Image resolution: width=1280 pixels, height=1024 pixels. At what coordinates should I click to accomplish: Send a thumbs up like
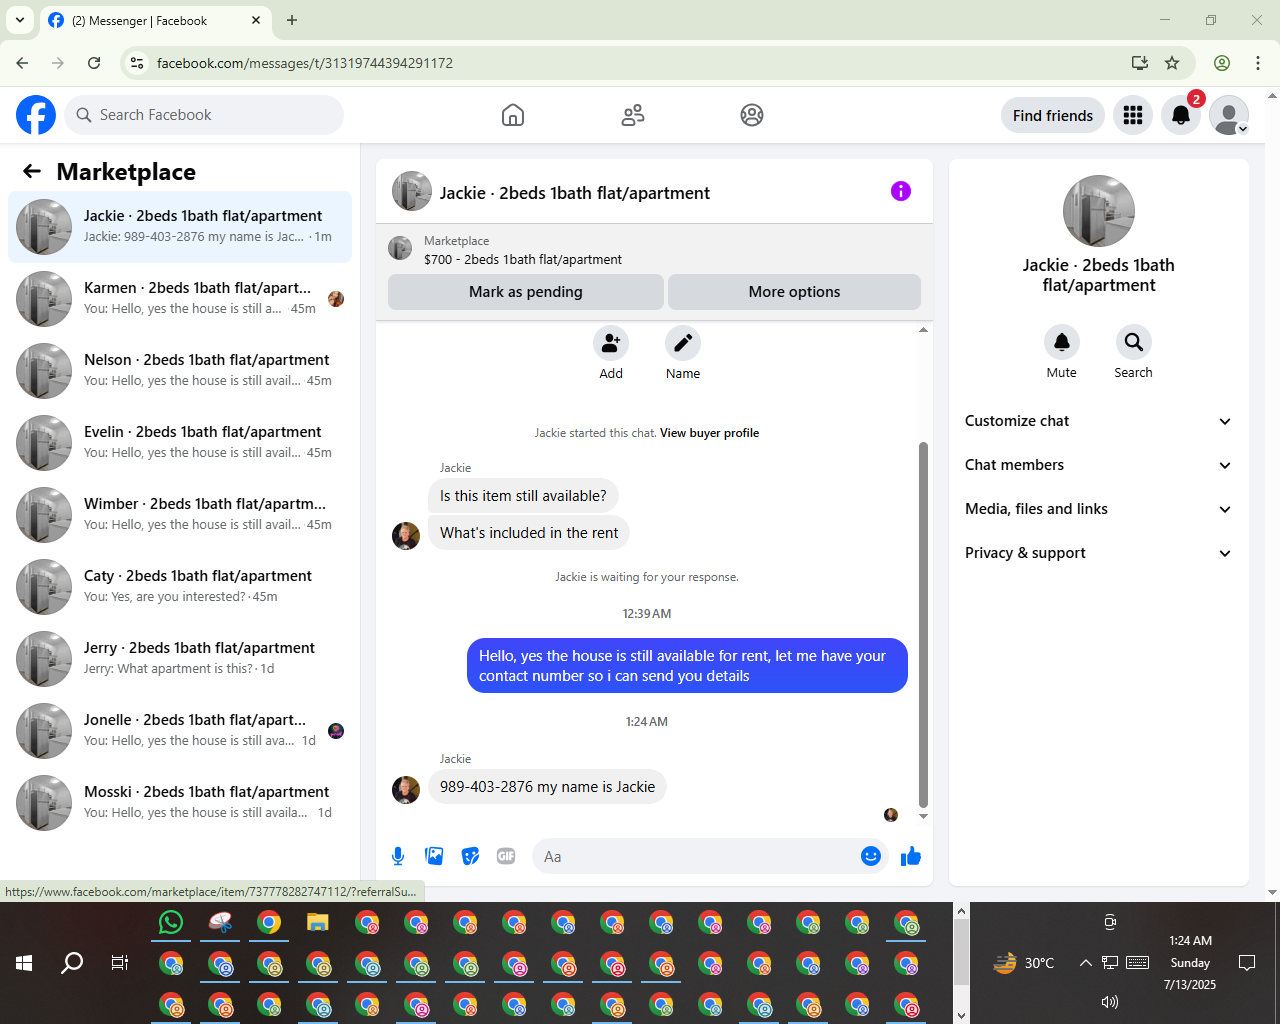point(911,856)
